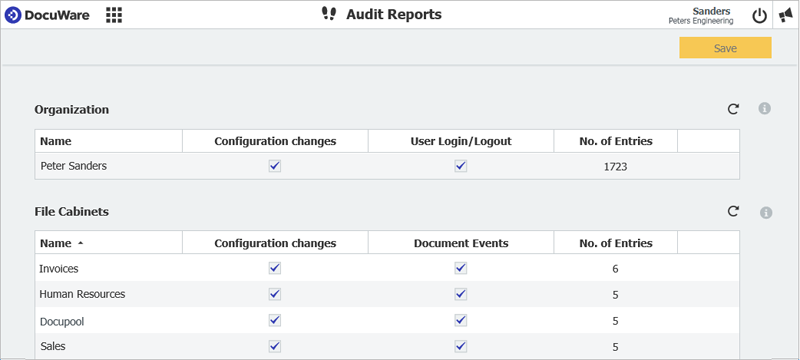Click File Cabinets Configuration changes header
800x360 pixels.
coord(275,243)
